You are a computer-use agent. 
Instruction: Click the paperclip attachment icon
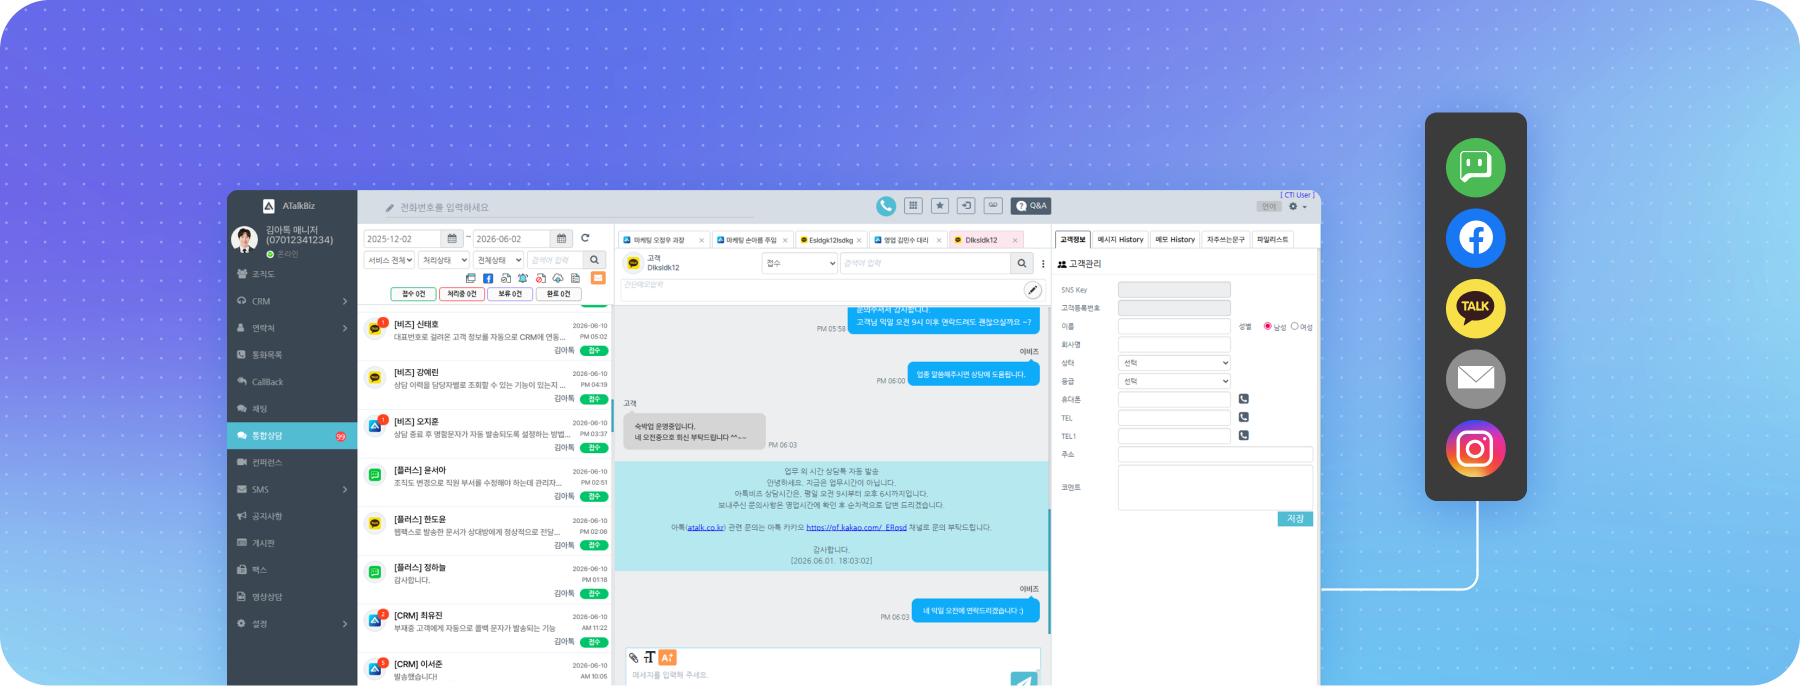[633, 657]
